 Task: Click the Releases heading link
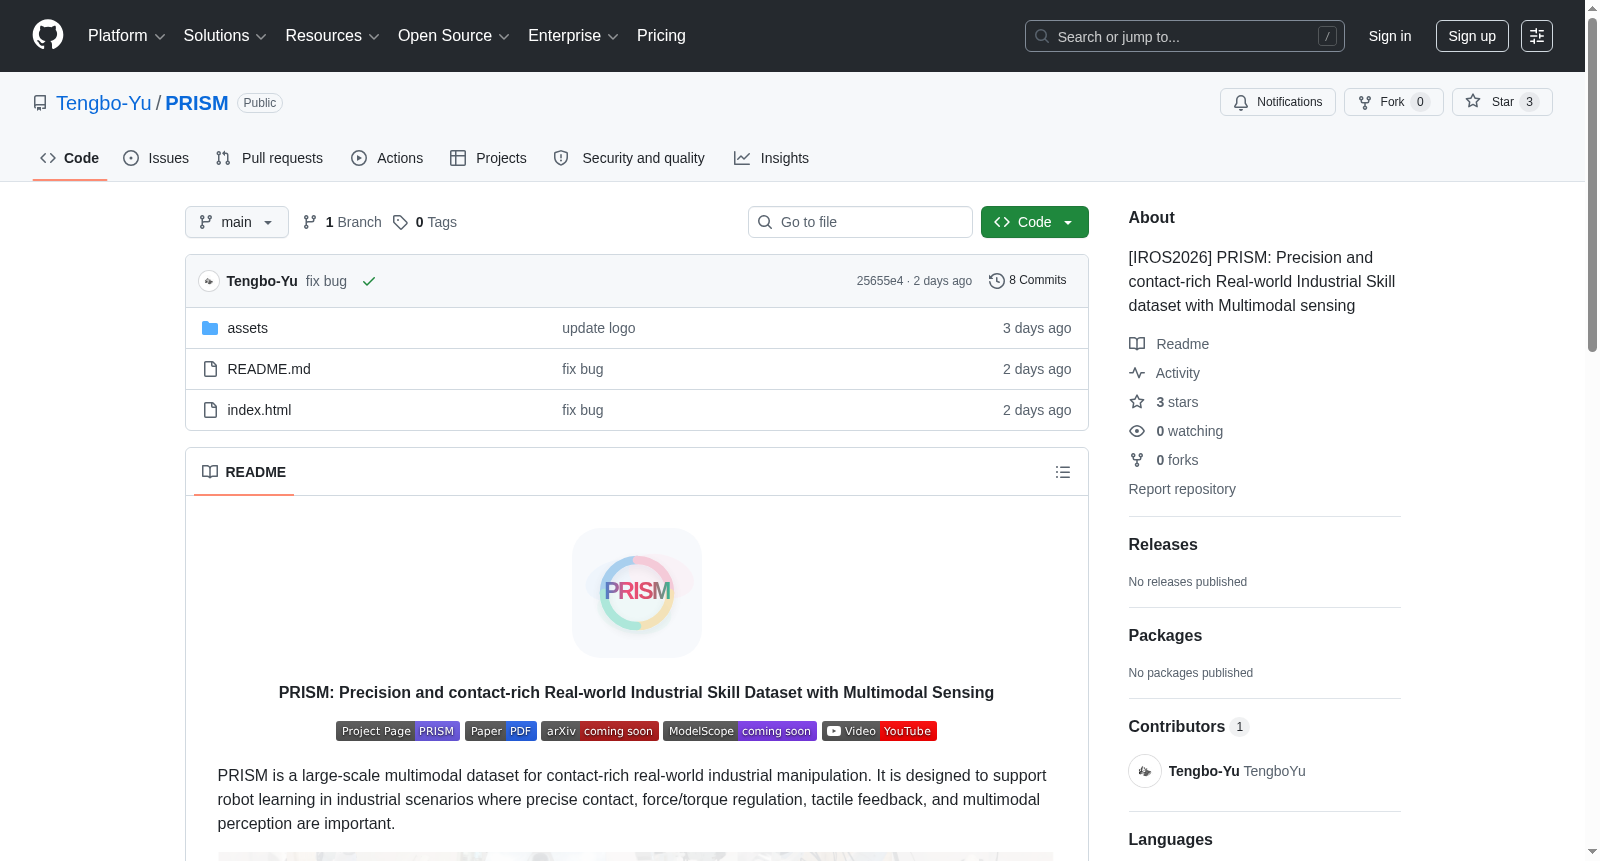(1163, 545)
